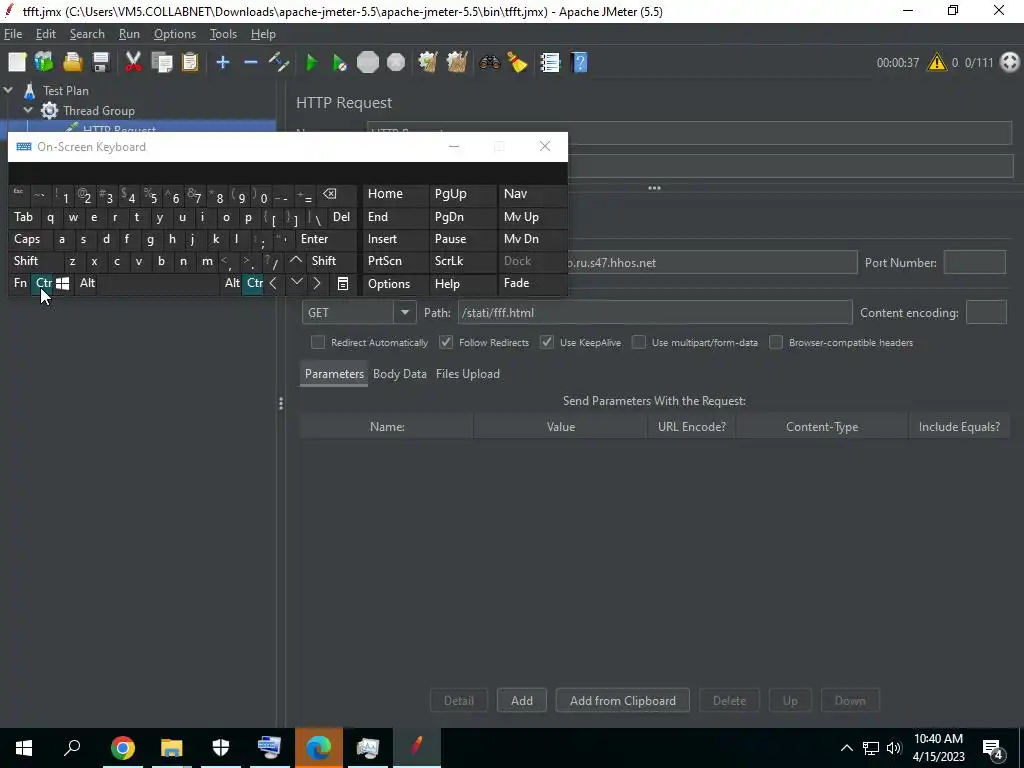
Task: Click the Stop test icon
Action: tap(368, 63)
